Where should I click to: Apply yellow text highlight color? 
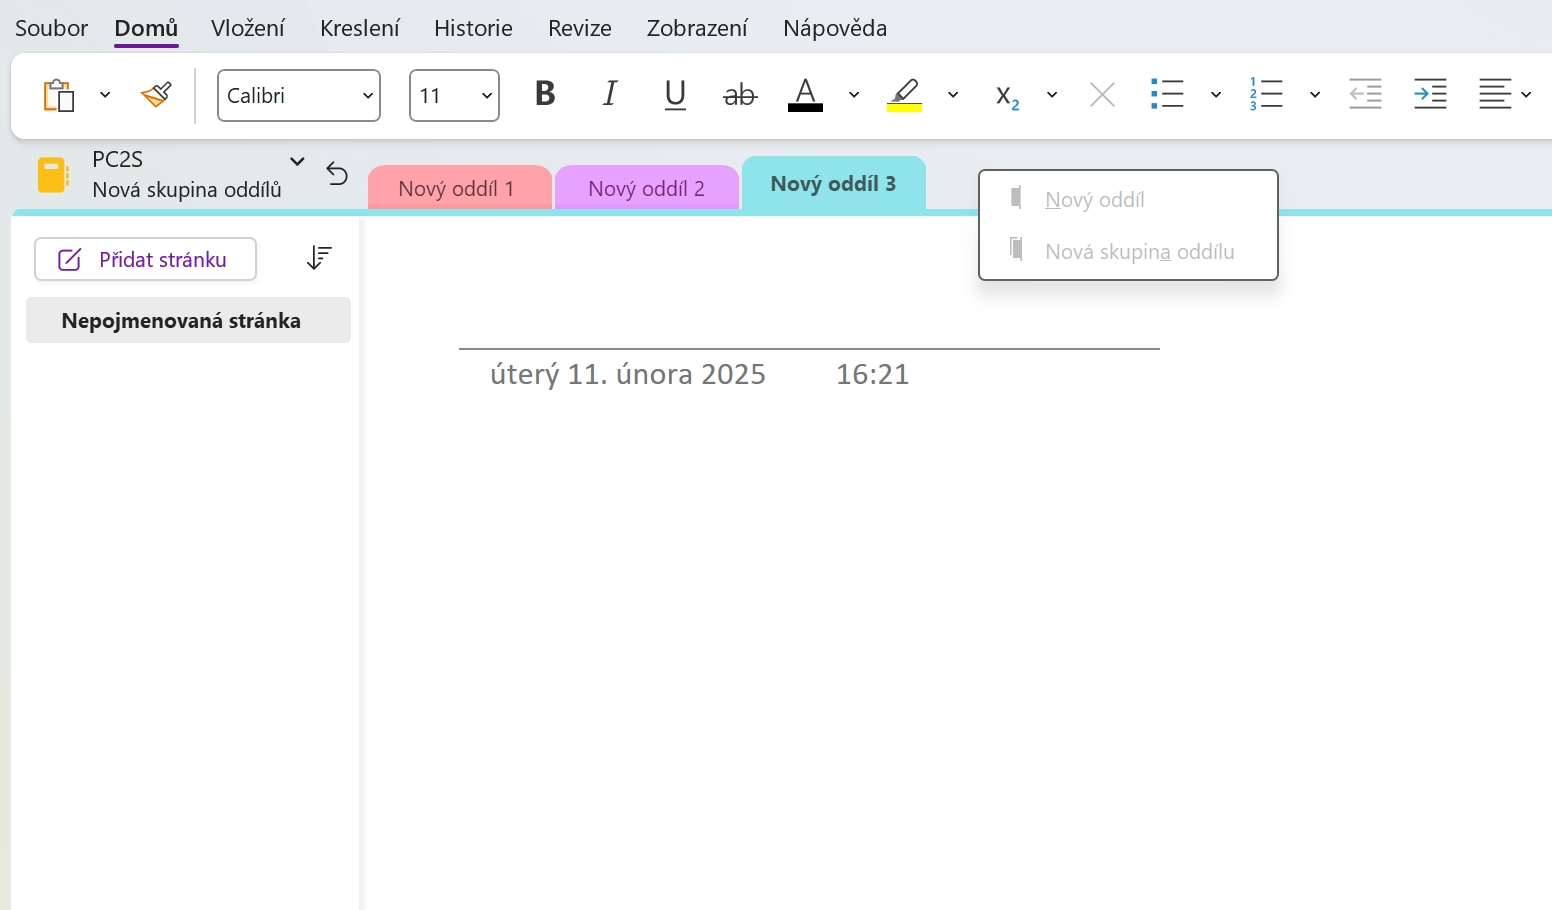tap(904, 95)
